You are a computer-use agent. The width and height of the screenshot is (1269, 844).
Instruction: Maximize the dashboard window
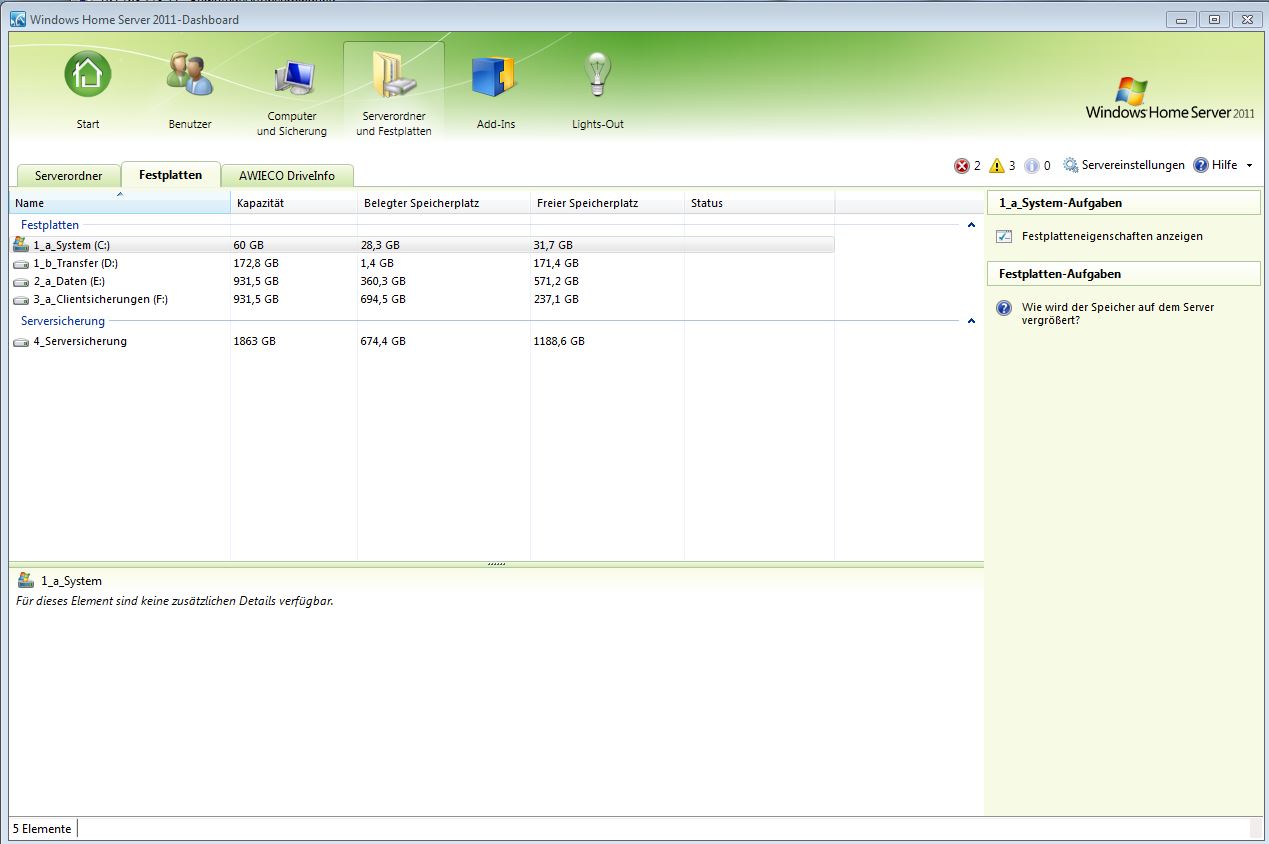coord(1214,19)
